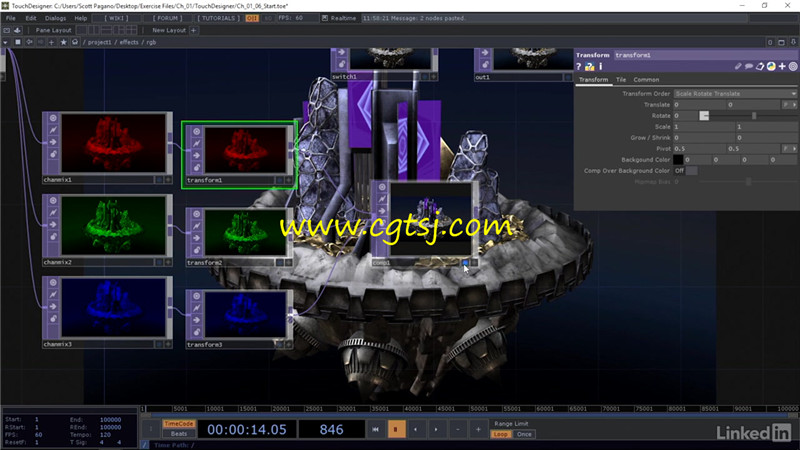Open the operator help question mark icon
The width and height of the screenshot is (800, 450).
579,66
